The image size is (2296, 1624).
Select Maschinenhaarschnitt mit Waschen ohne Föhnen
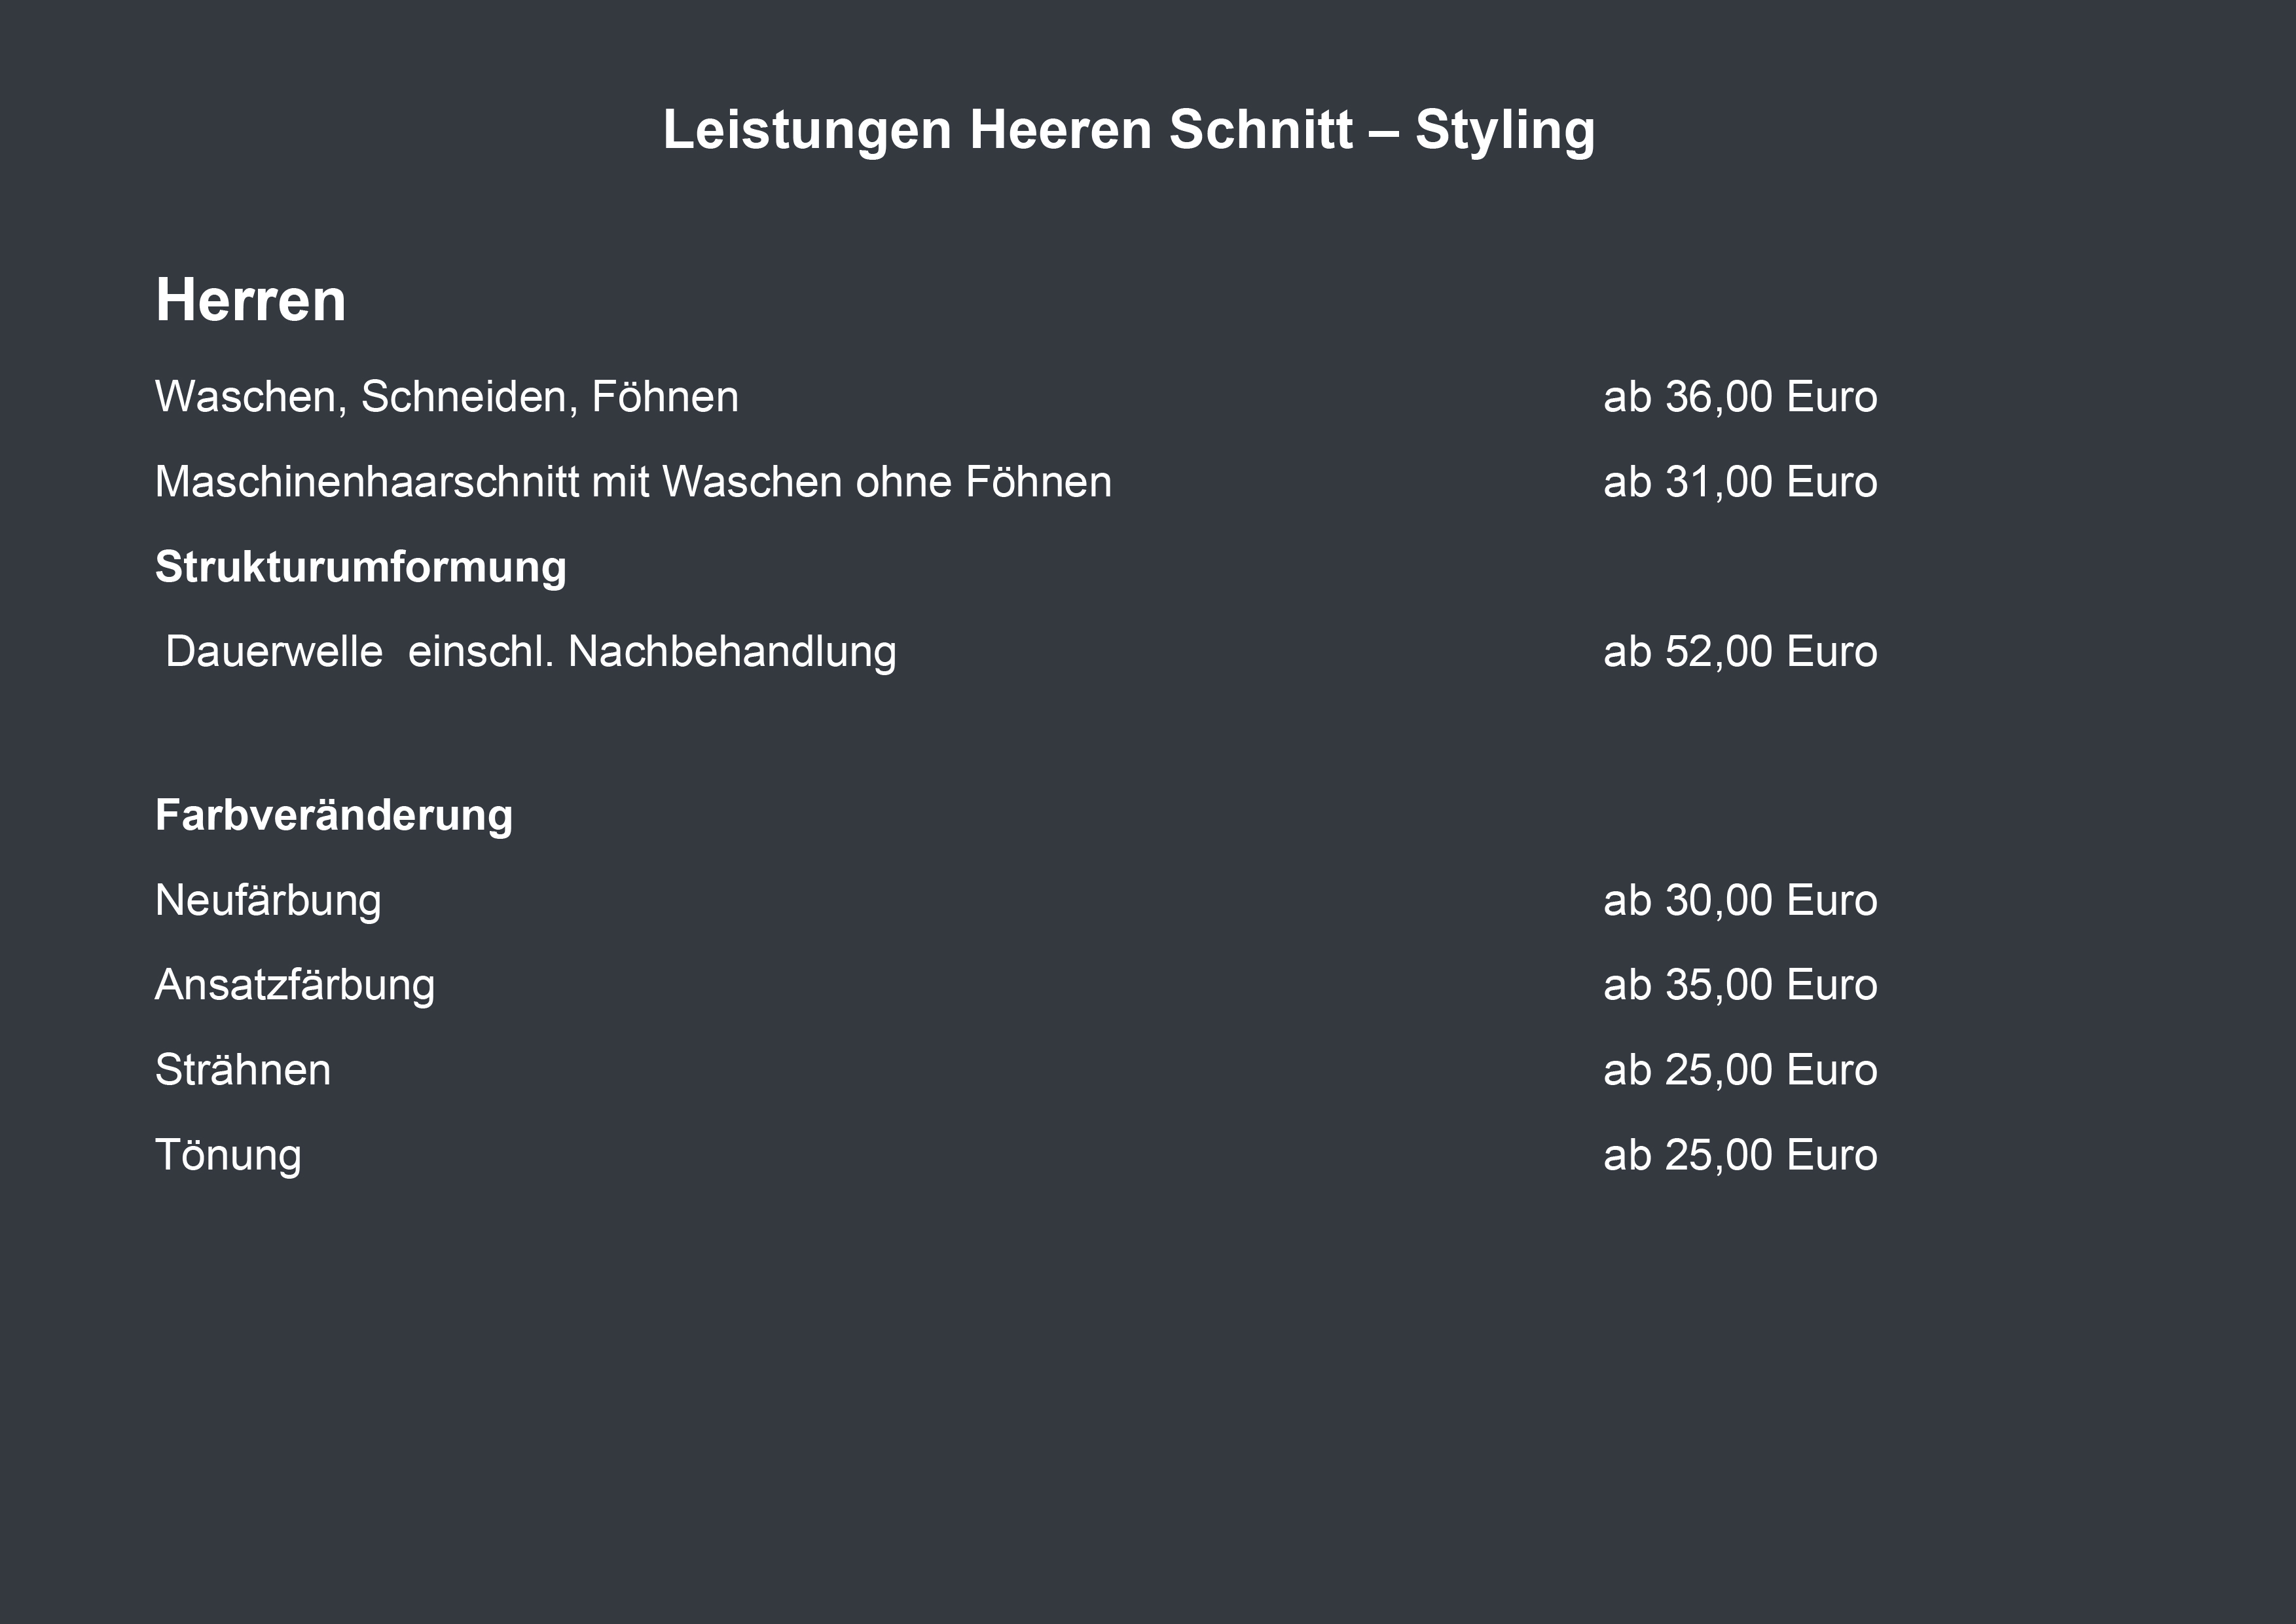[x=634, y=482]
